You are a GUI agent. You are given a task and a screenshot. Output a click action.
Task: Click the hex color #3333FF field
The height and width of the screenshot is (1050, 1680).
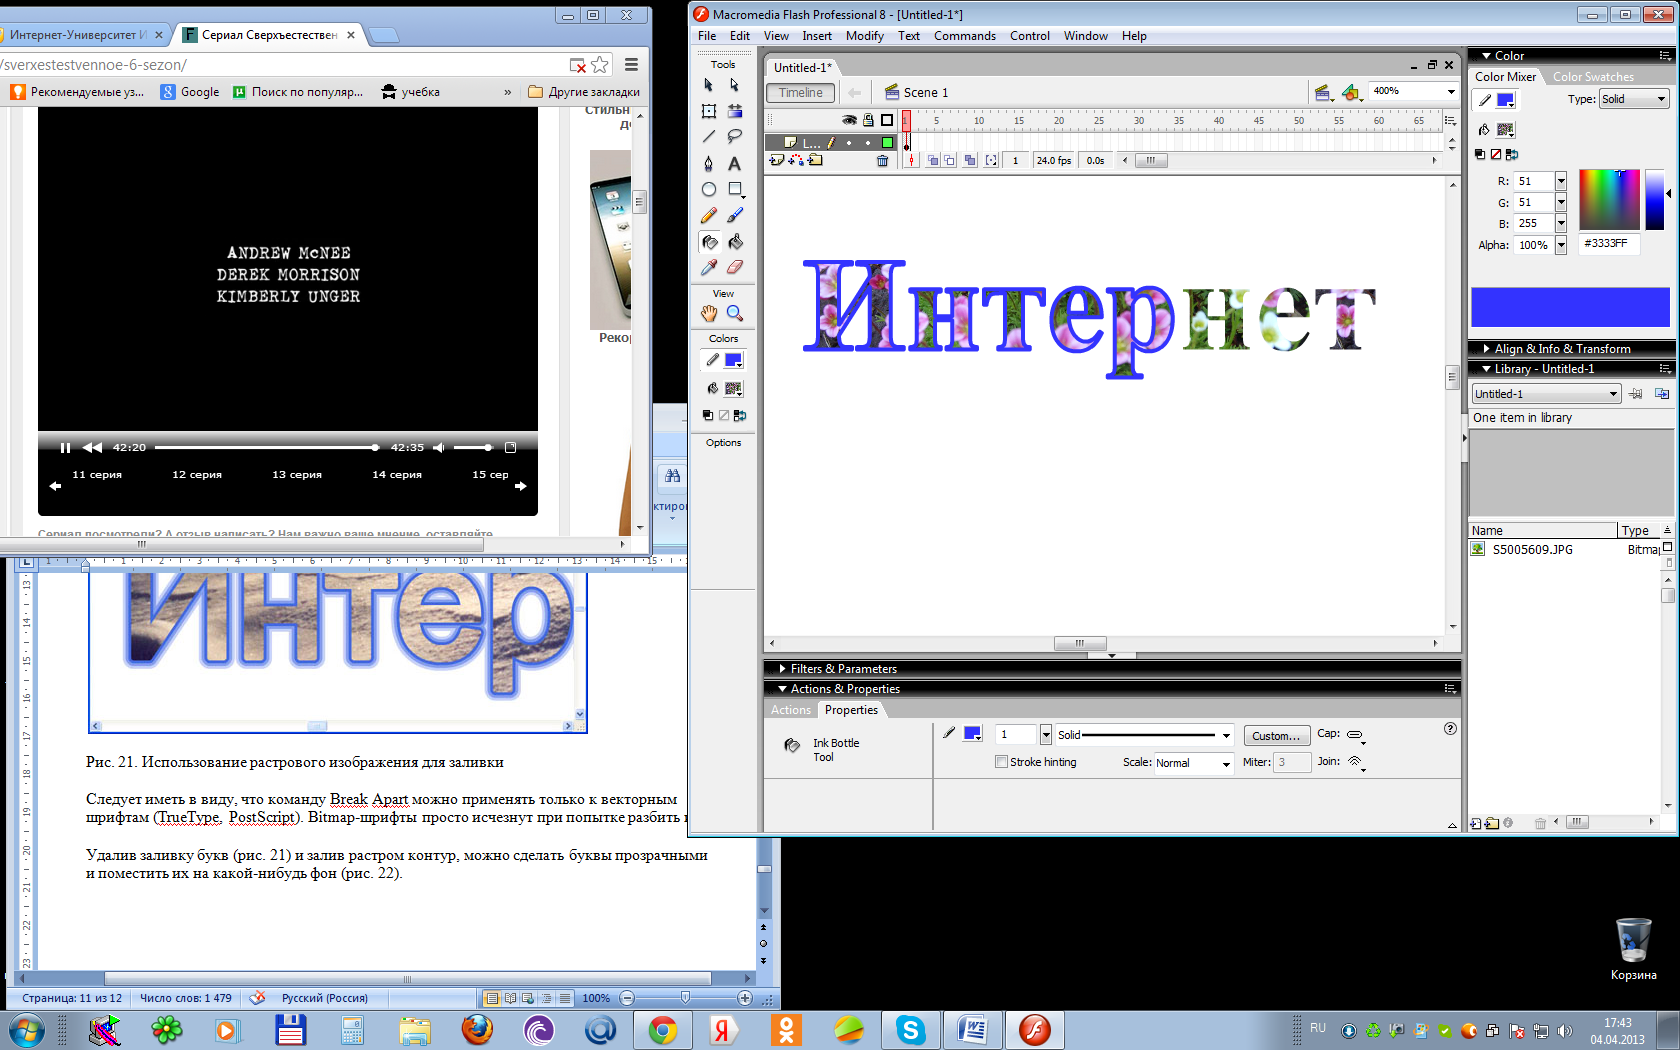1609,244
